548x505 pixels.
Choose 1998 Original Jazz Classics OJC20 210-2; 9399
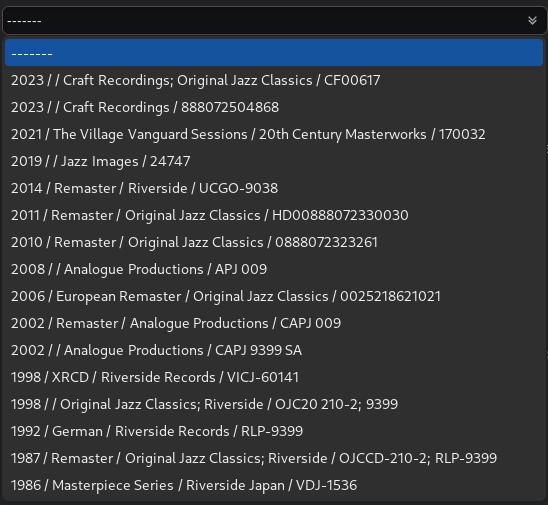tap(274, 404)
